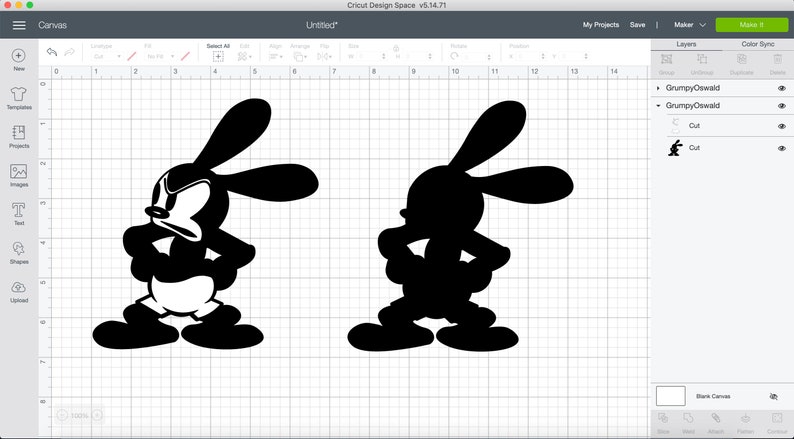
Task: Open the Arrange dropdown
Action: [x=300, y=56]
